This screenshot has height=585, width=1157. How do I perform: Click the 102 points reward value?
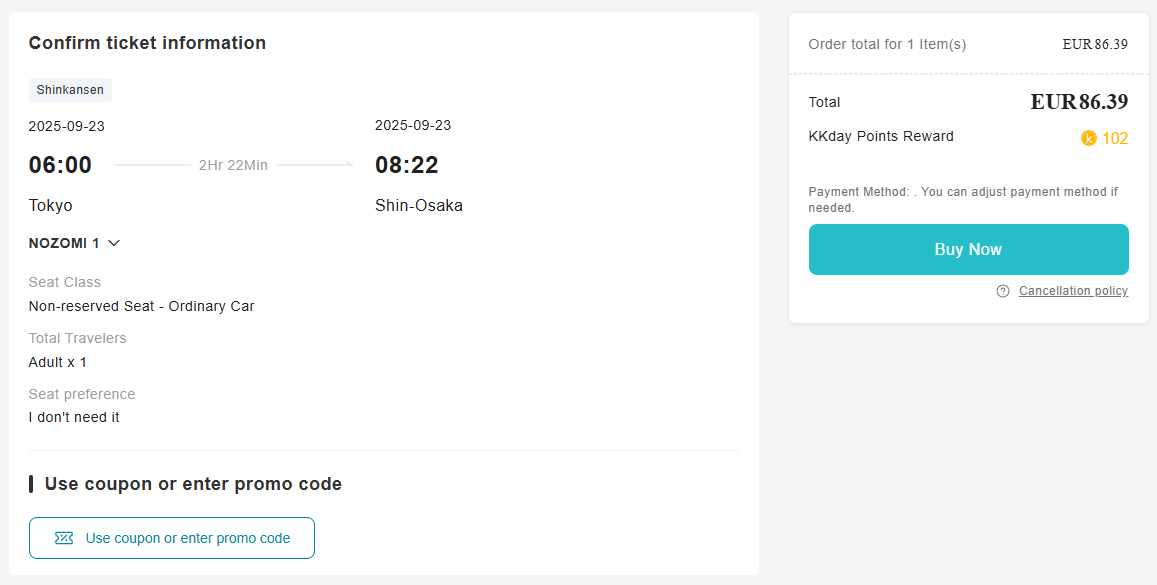pos(1114,139)
